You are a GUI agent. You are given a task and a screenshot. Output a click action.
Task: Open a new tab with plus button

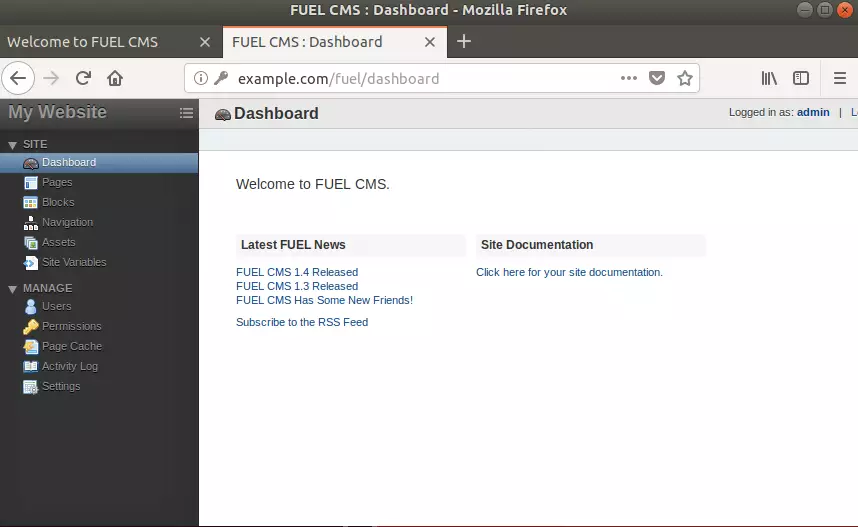click(x=463, y=41)
